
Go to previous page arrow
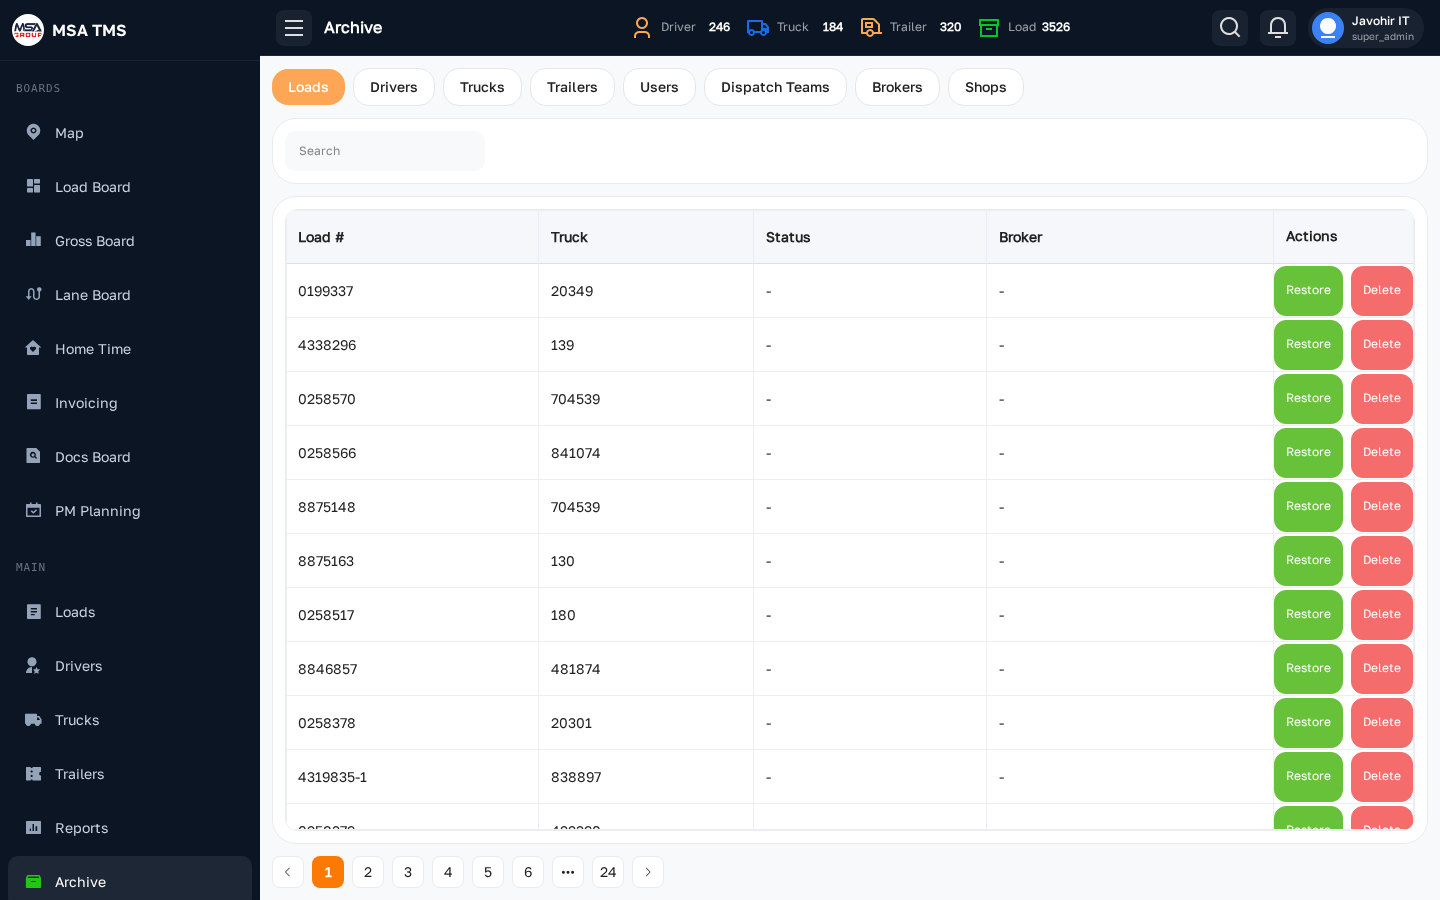[x=288, y=872]
